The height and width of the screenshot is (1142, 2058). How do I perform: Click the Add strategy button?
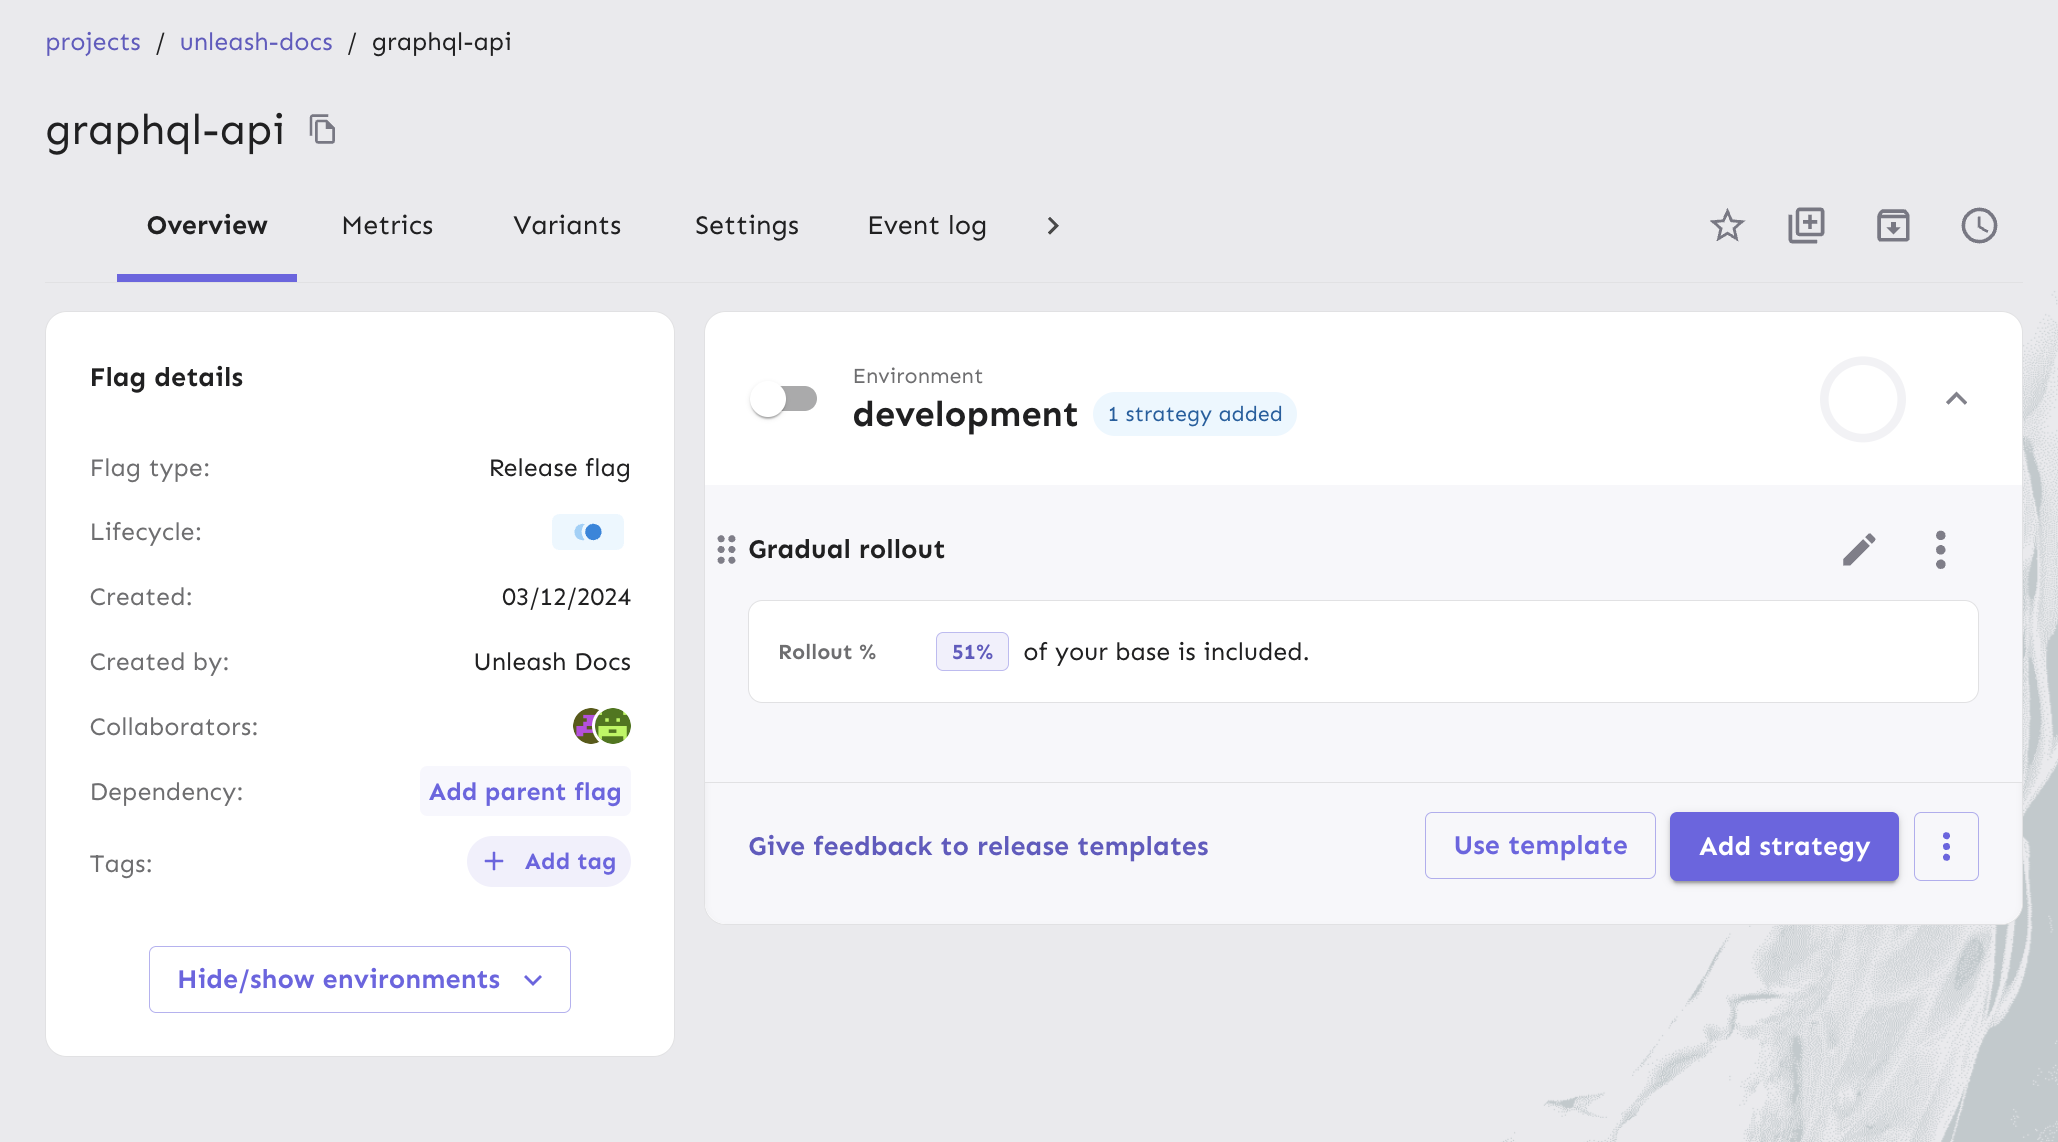(1783, 846)
